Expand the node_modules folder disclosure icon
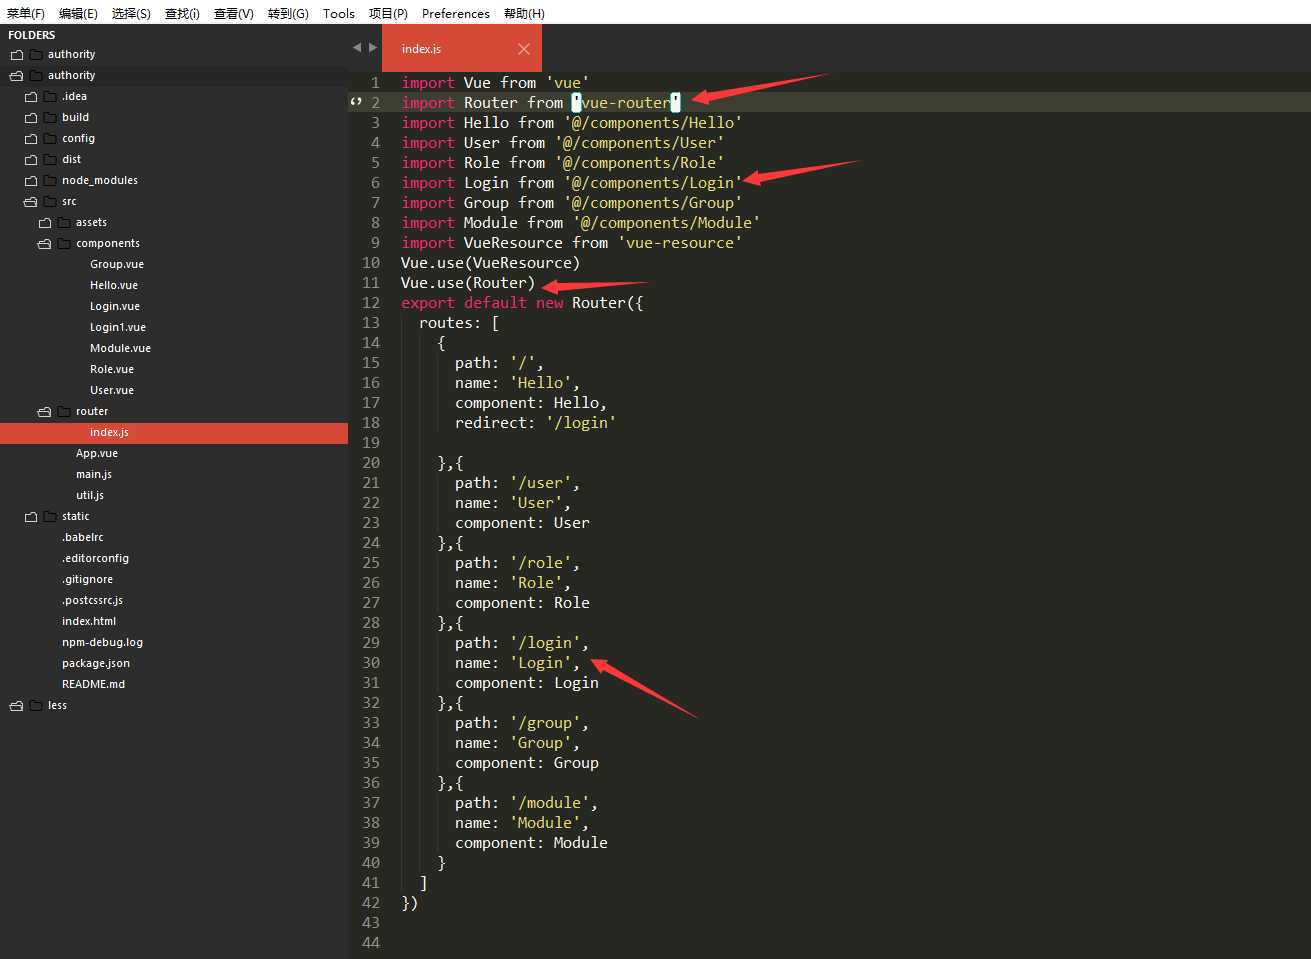 [31, 181]
